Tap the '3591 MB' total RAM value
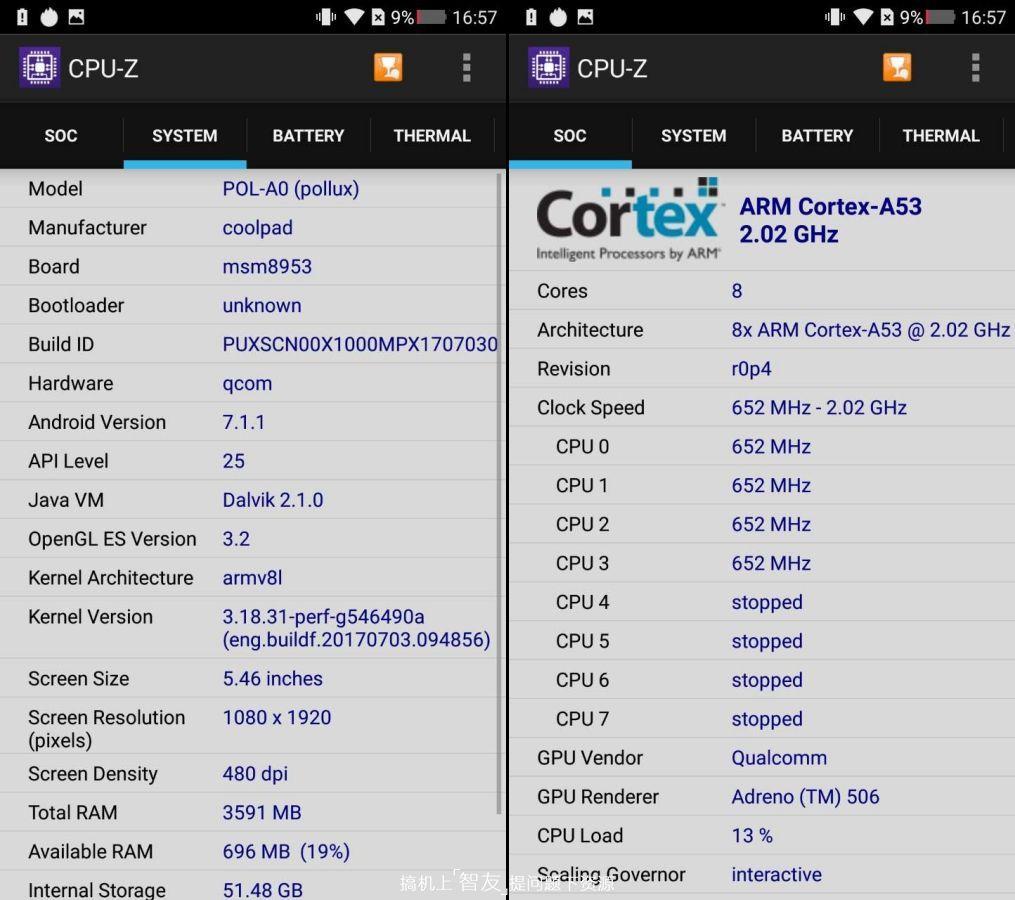The width and height of the screenshot is (1015, 900). pos(262,813)
